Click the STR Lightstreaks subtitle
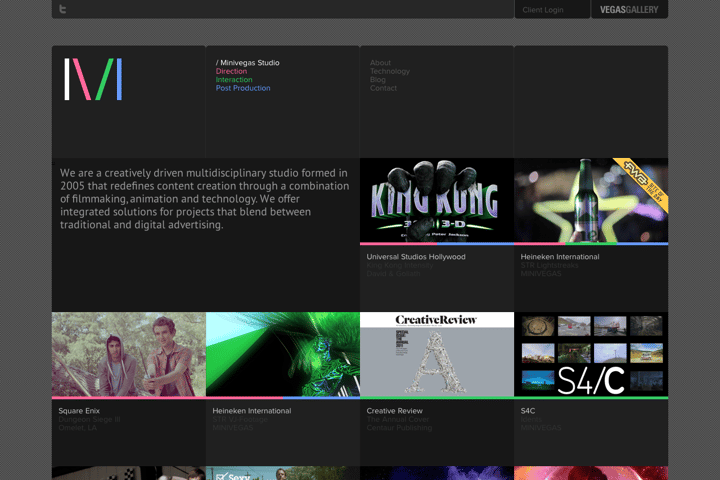Viewport: 720px width, 480px height. click(x=549, y=265)
